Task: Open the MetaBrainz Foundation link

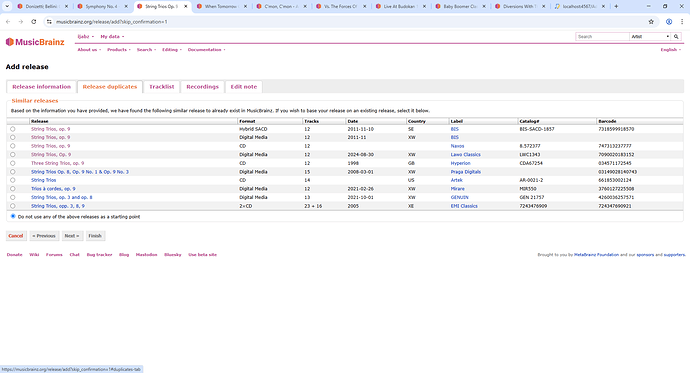Action: point(596,255)
